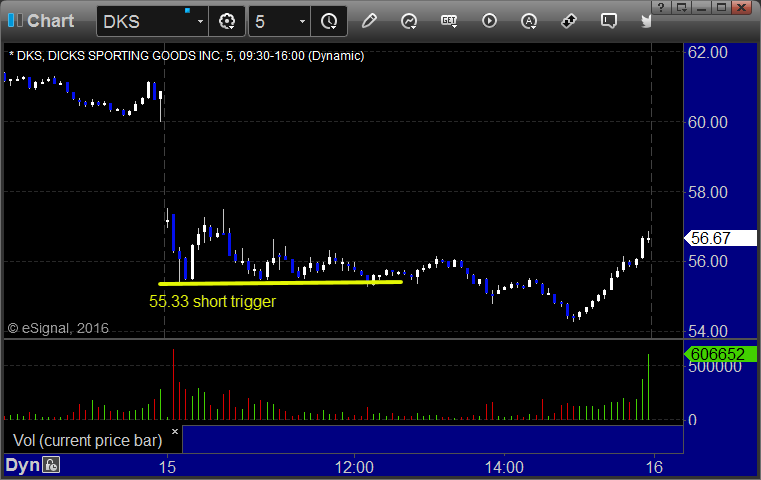761x480 pixels.
Task: Click the 62.00 price axis label
Action: pyautogui.click(x=708, y=52)
